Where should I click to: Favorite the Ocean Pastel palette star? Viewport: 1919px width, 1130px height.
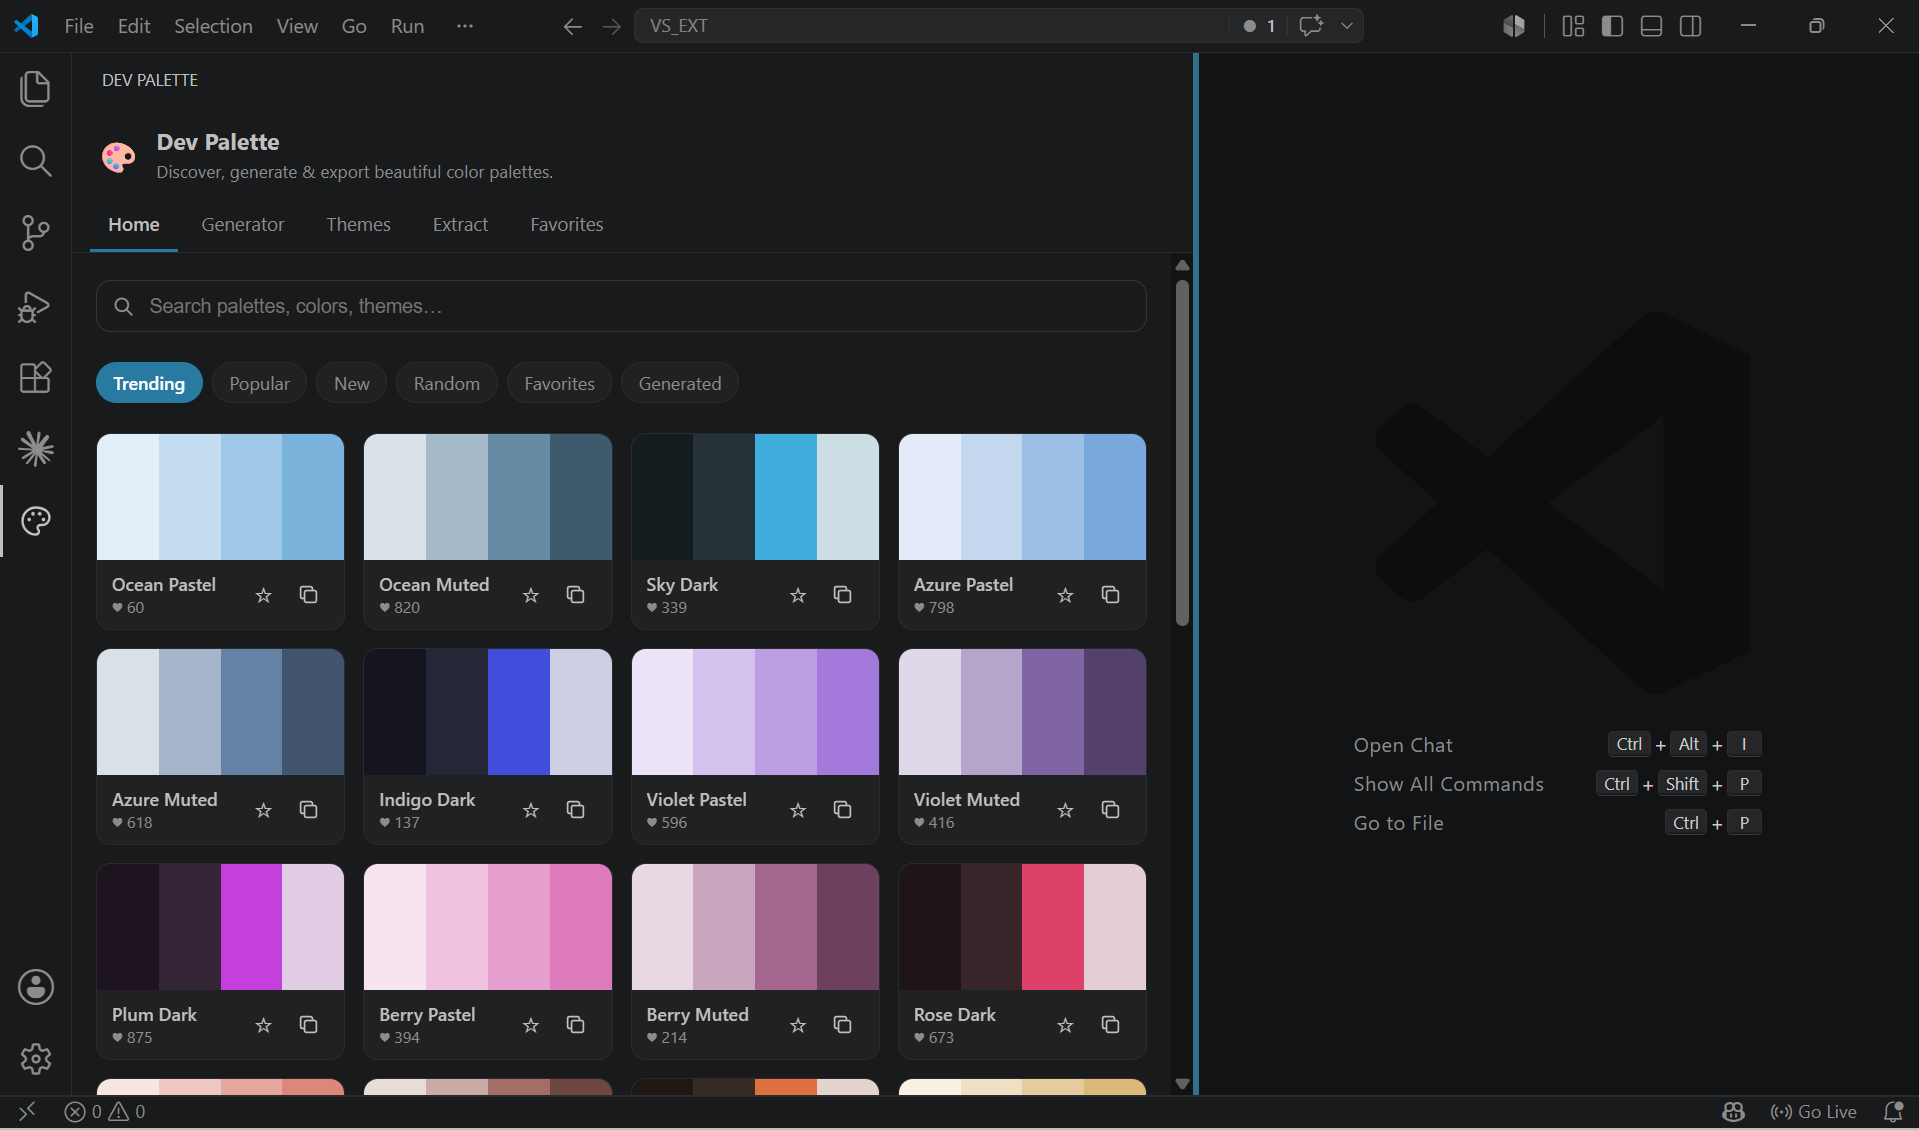pos(263,595)
